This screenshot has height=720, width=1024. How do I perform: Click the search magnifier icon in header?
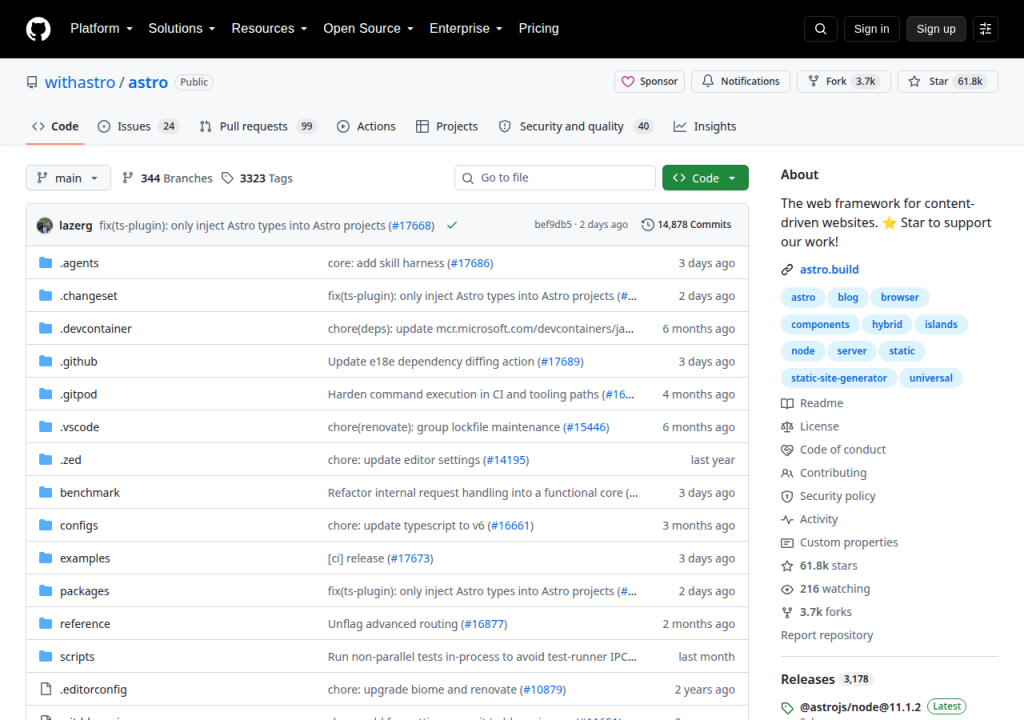pos(820,29)
